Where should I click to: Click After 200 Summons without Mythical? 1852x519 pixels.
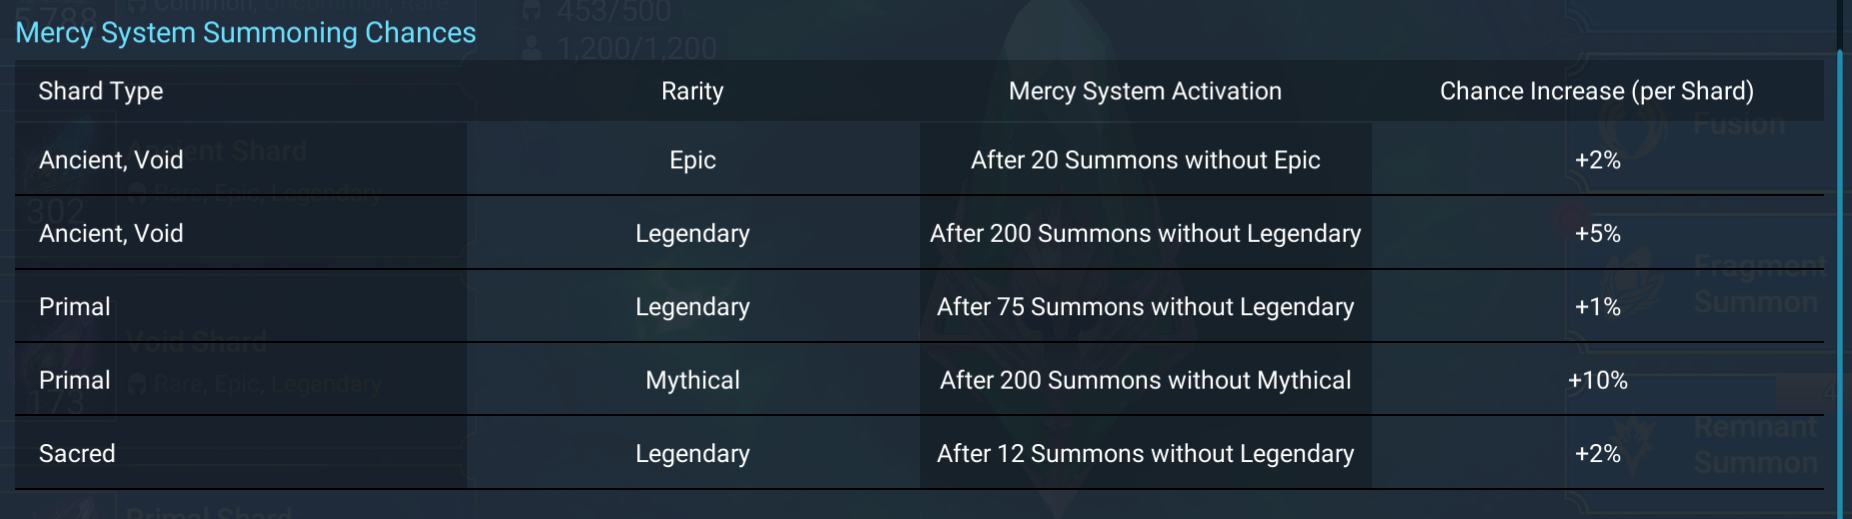[x=1145, y=380]
